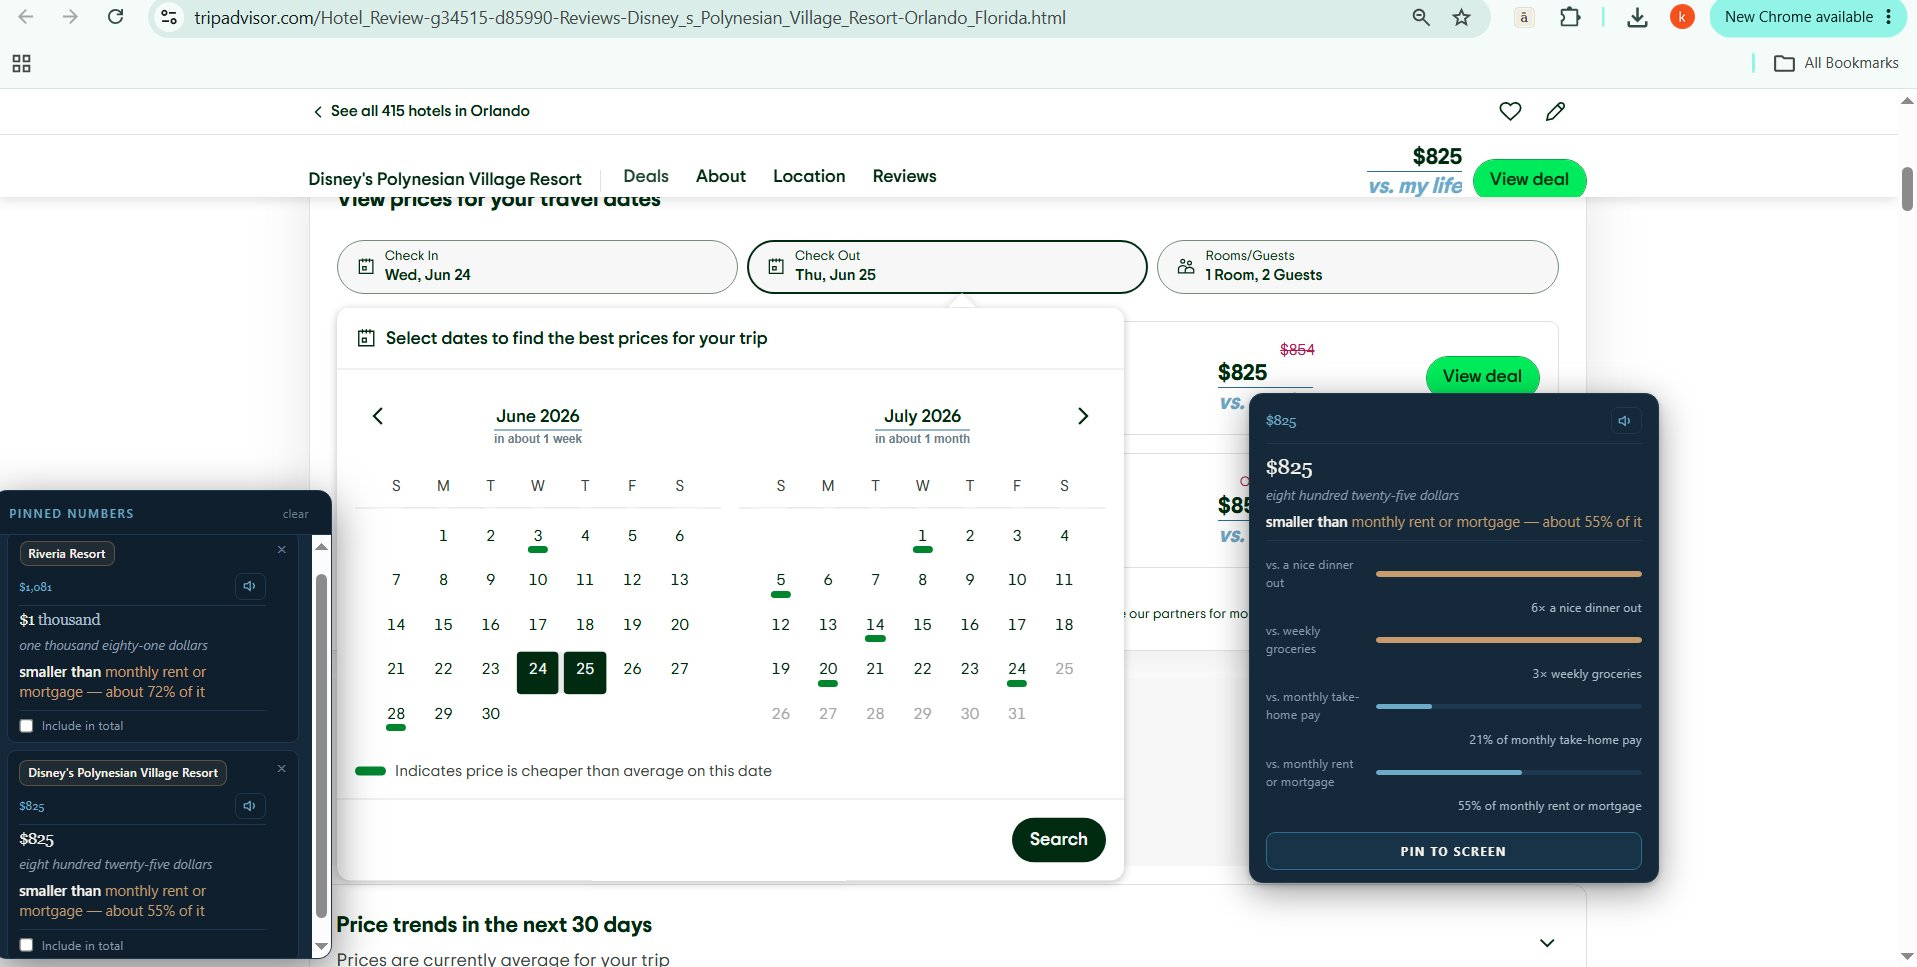
Task: Reload the TripAdvisor page
Action: pos(116,17)
